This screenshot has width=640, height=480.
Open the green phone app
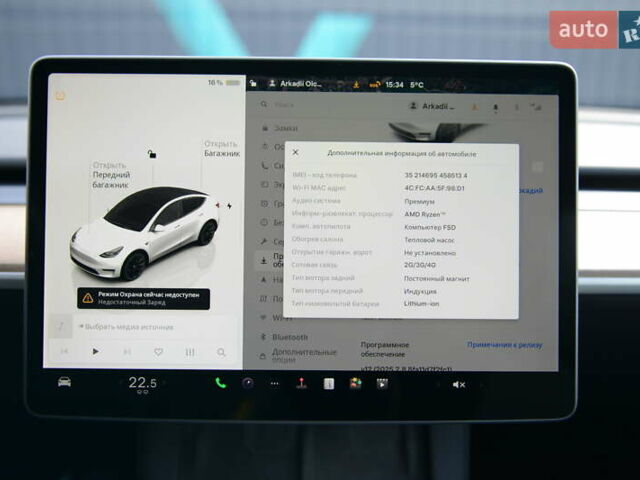pos(220,383)
